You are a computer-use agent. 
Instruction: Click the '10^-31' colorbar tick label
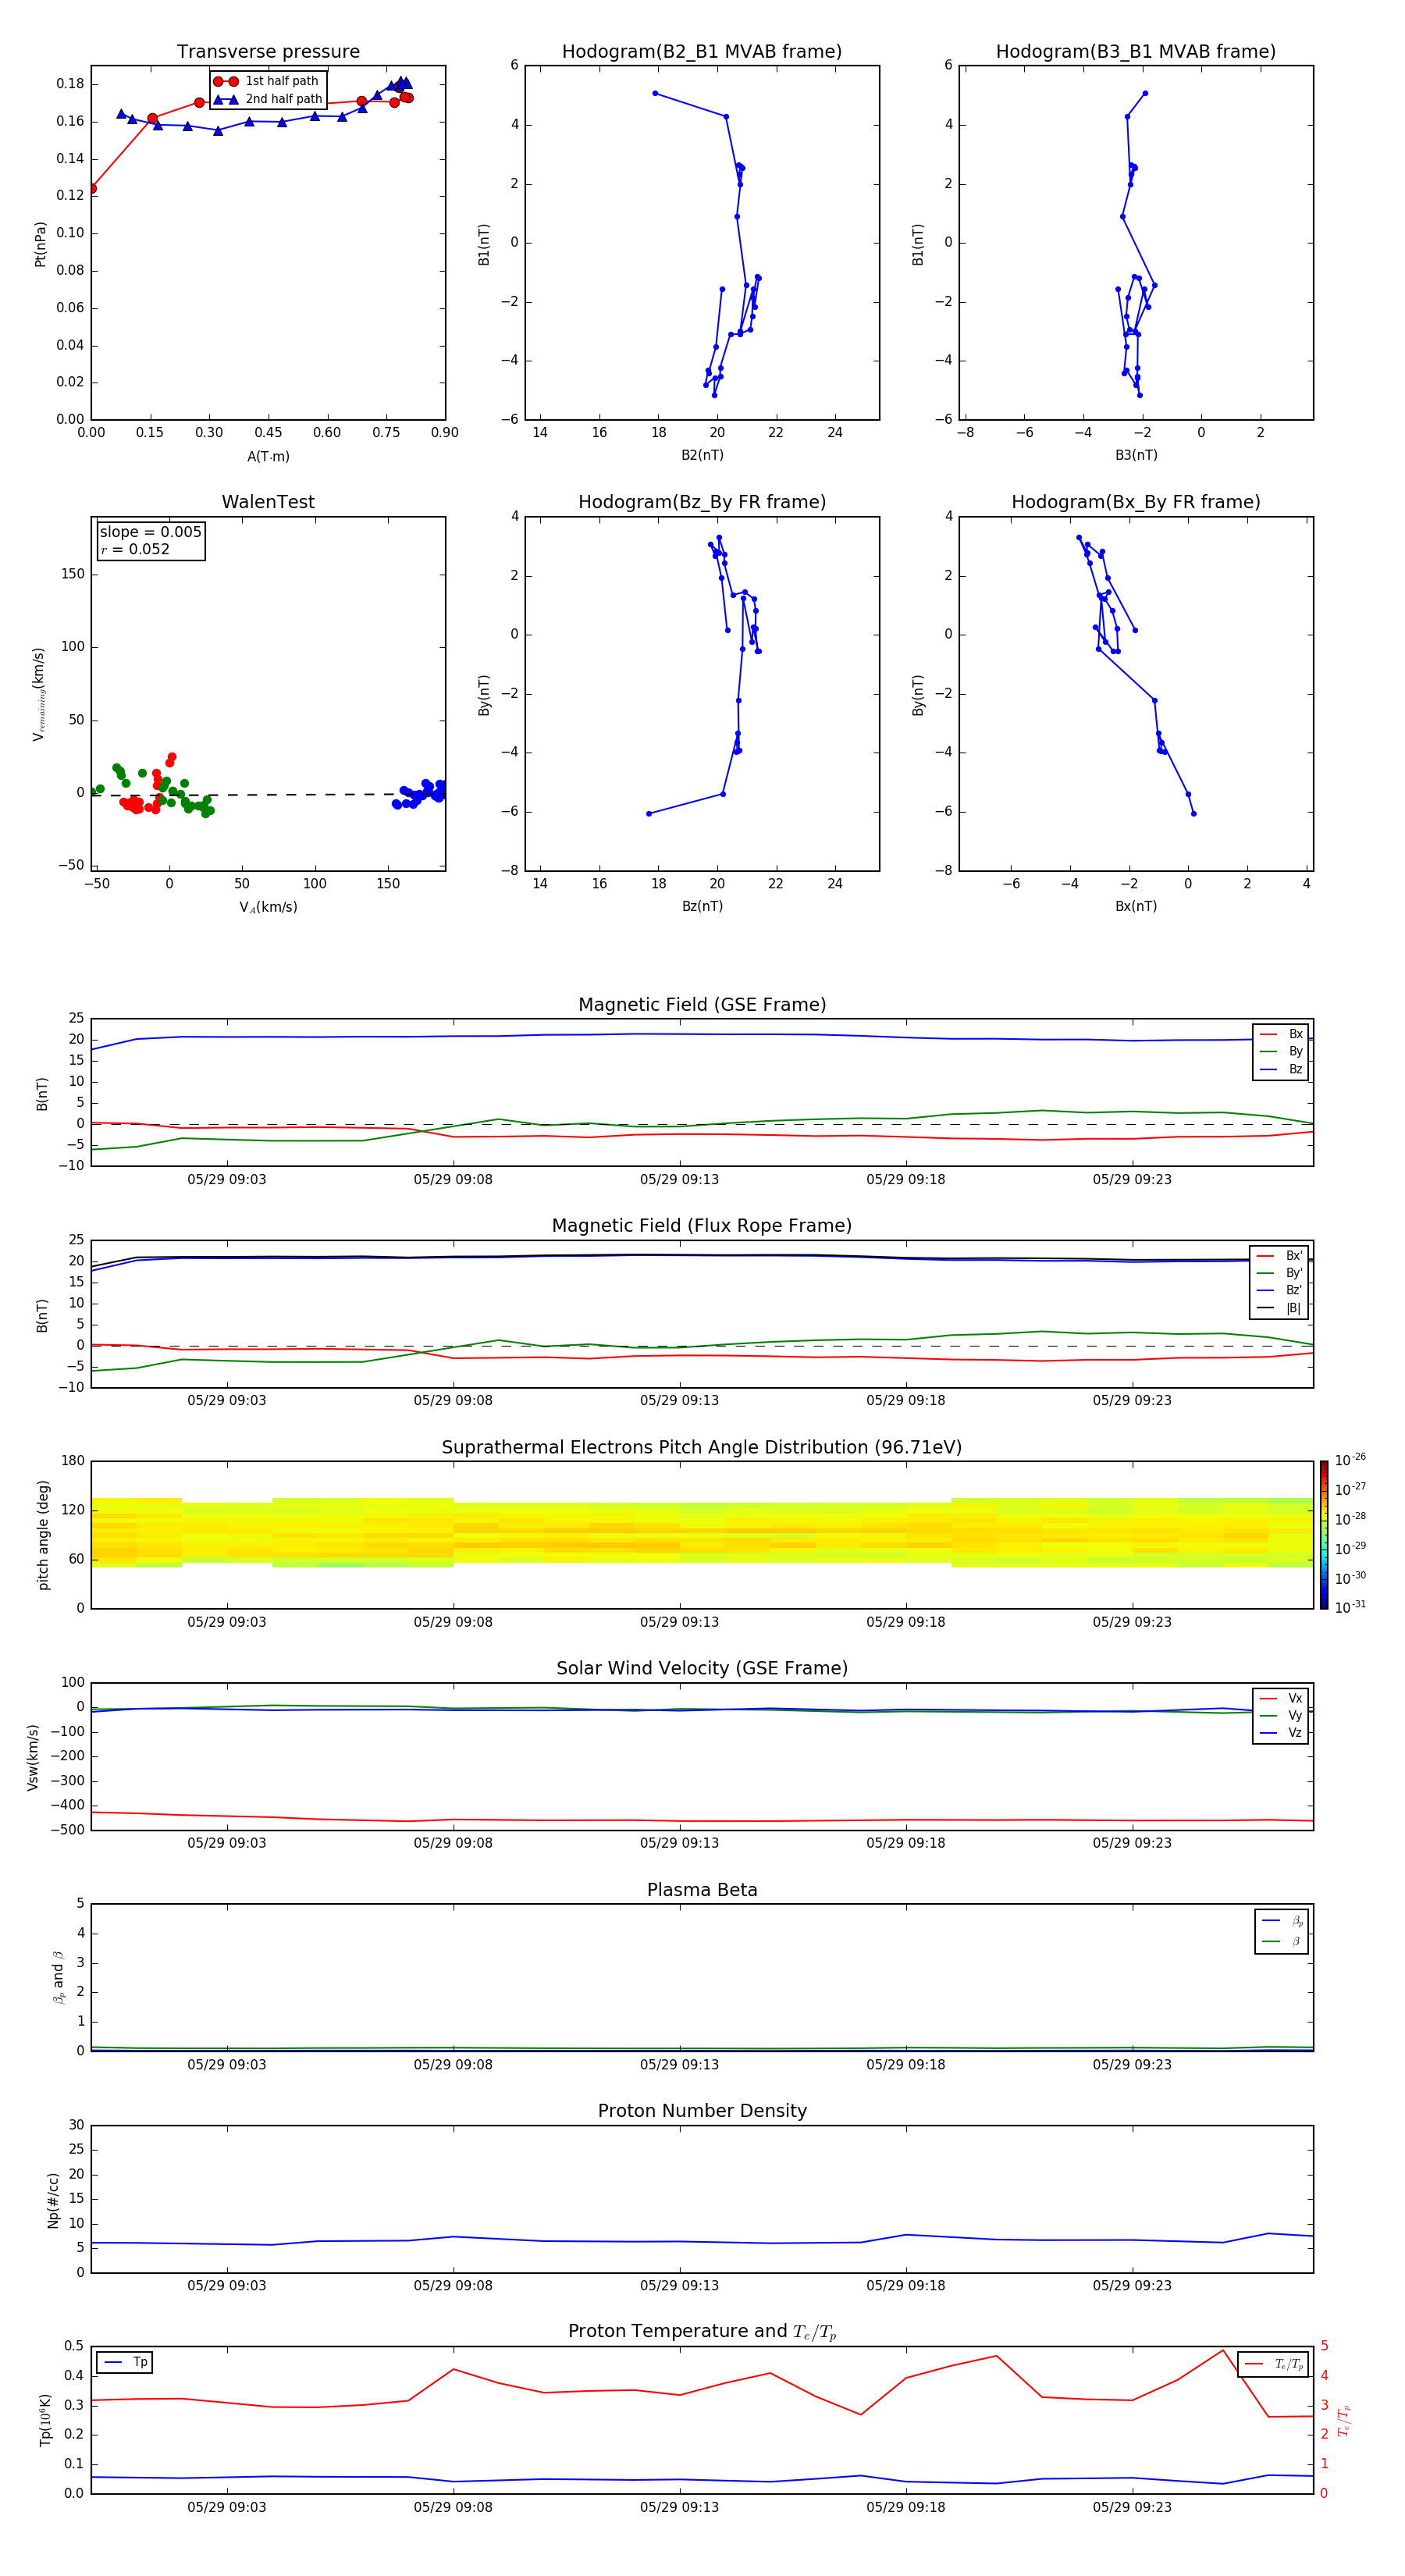coord(1350,1607)
